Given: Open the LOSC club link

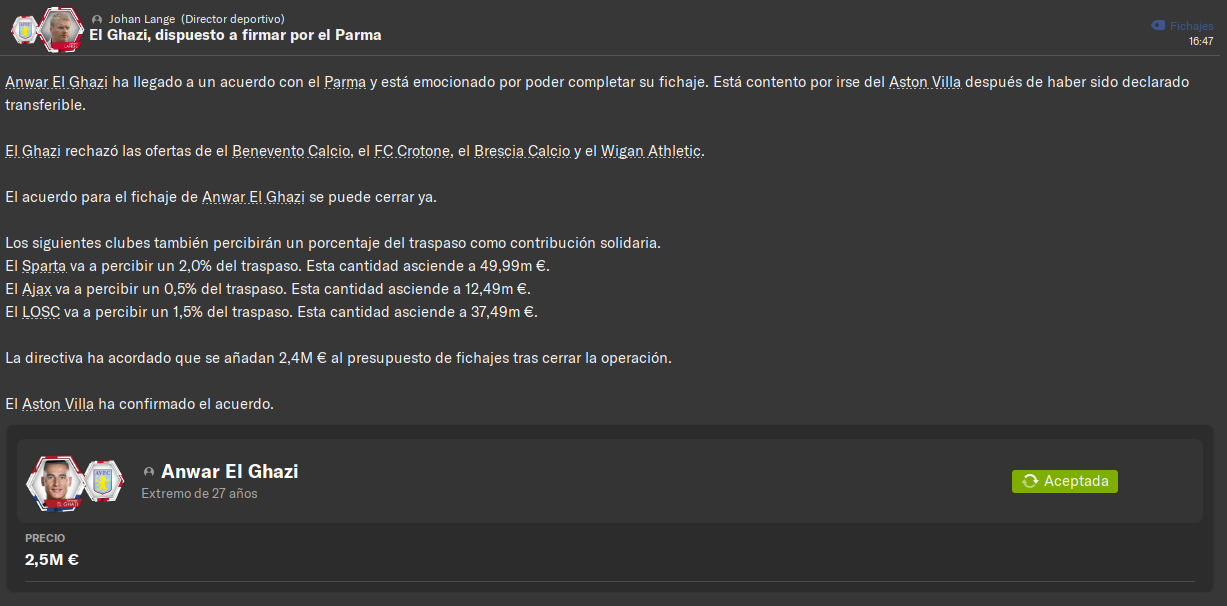Looking at the screenshot, I should pyautogui.click(x=40, y=312).
